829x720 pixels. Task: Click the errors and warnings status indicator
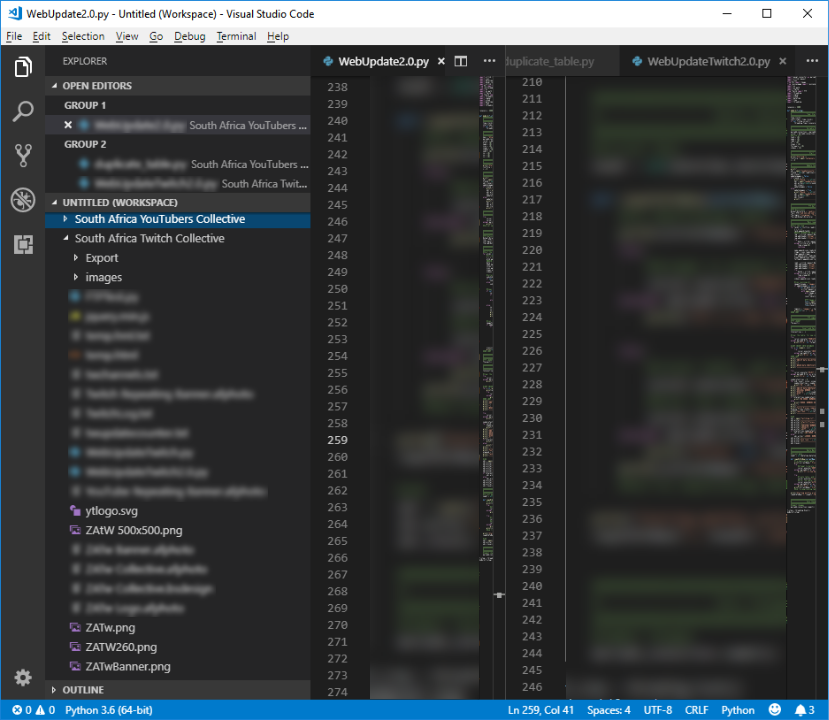(34, 710)
